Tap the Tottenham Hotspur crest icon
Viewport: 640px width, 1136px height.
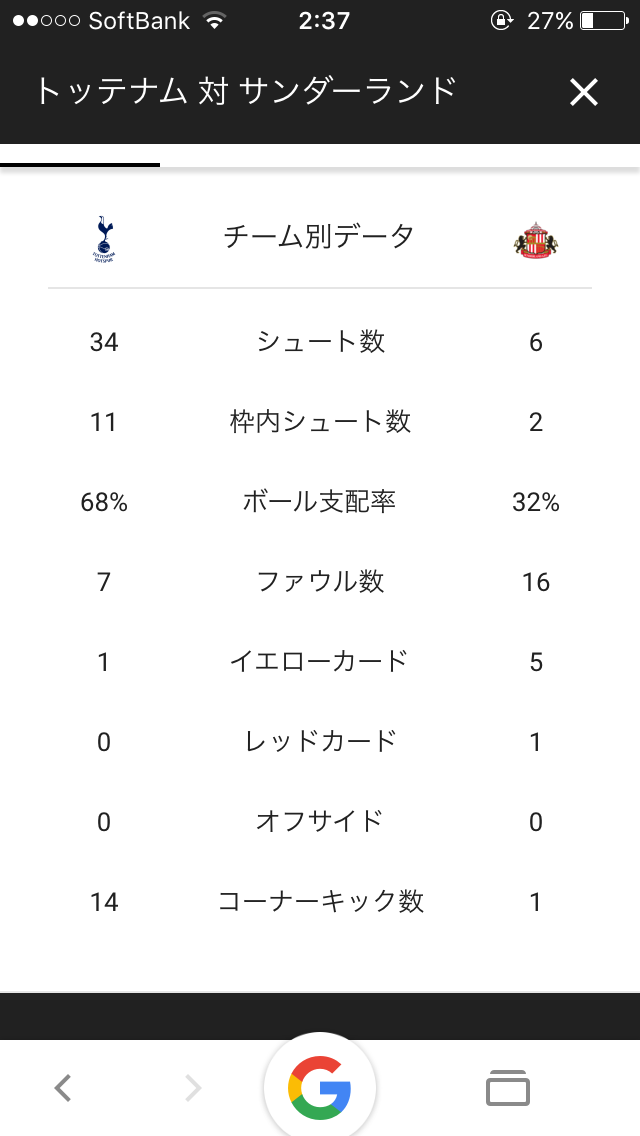pos(104,239)
